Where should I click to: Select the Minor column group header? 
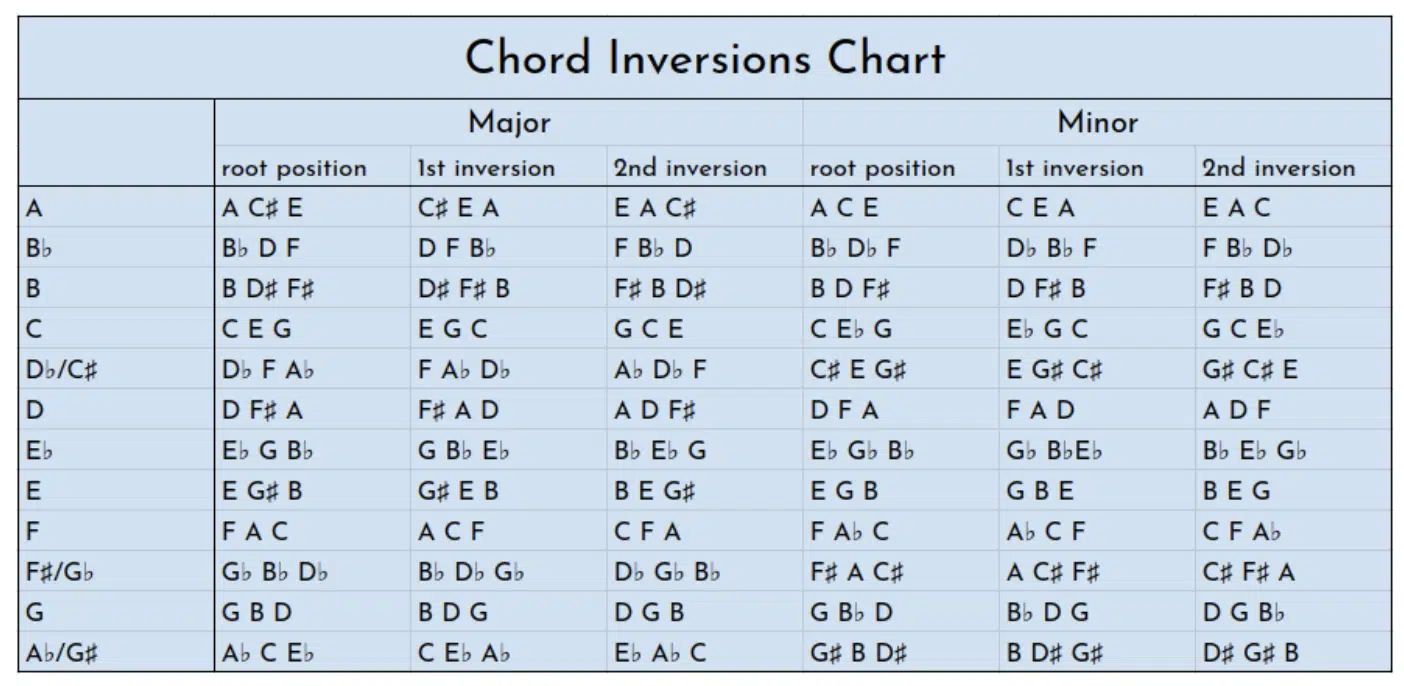(1097, 123)
